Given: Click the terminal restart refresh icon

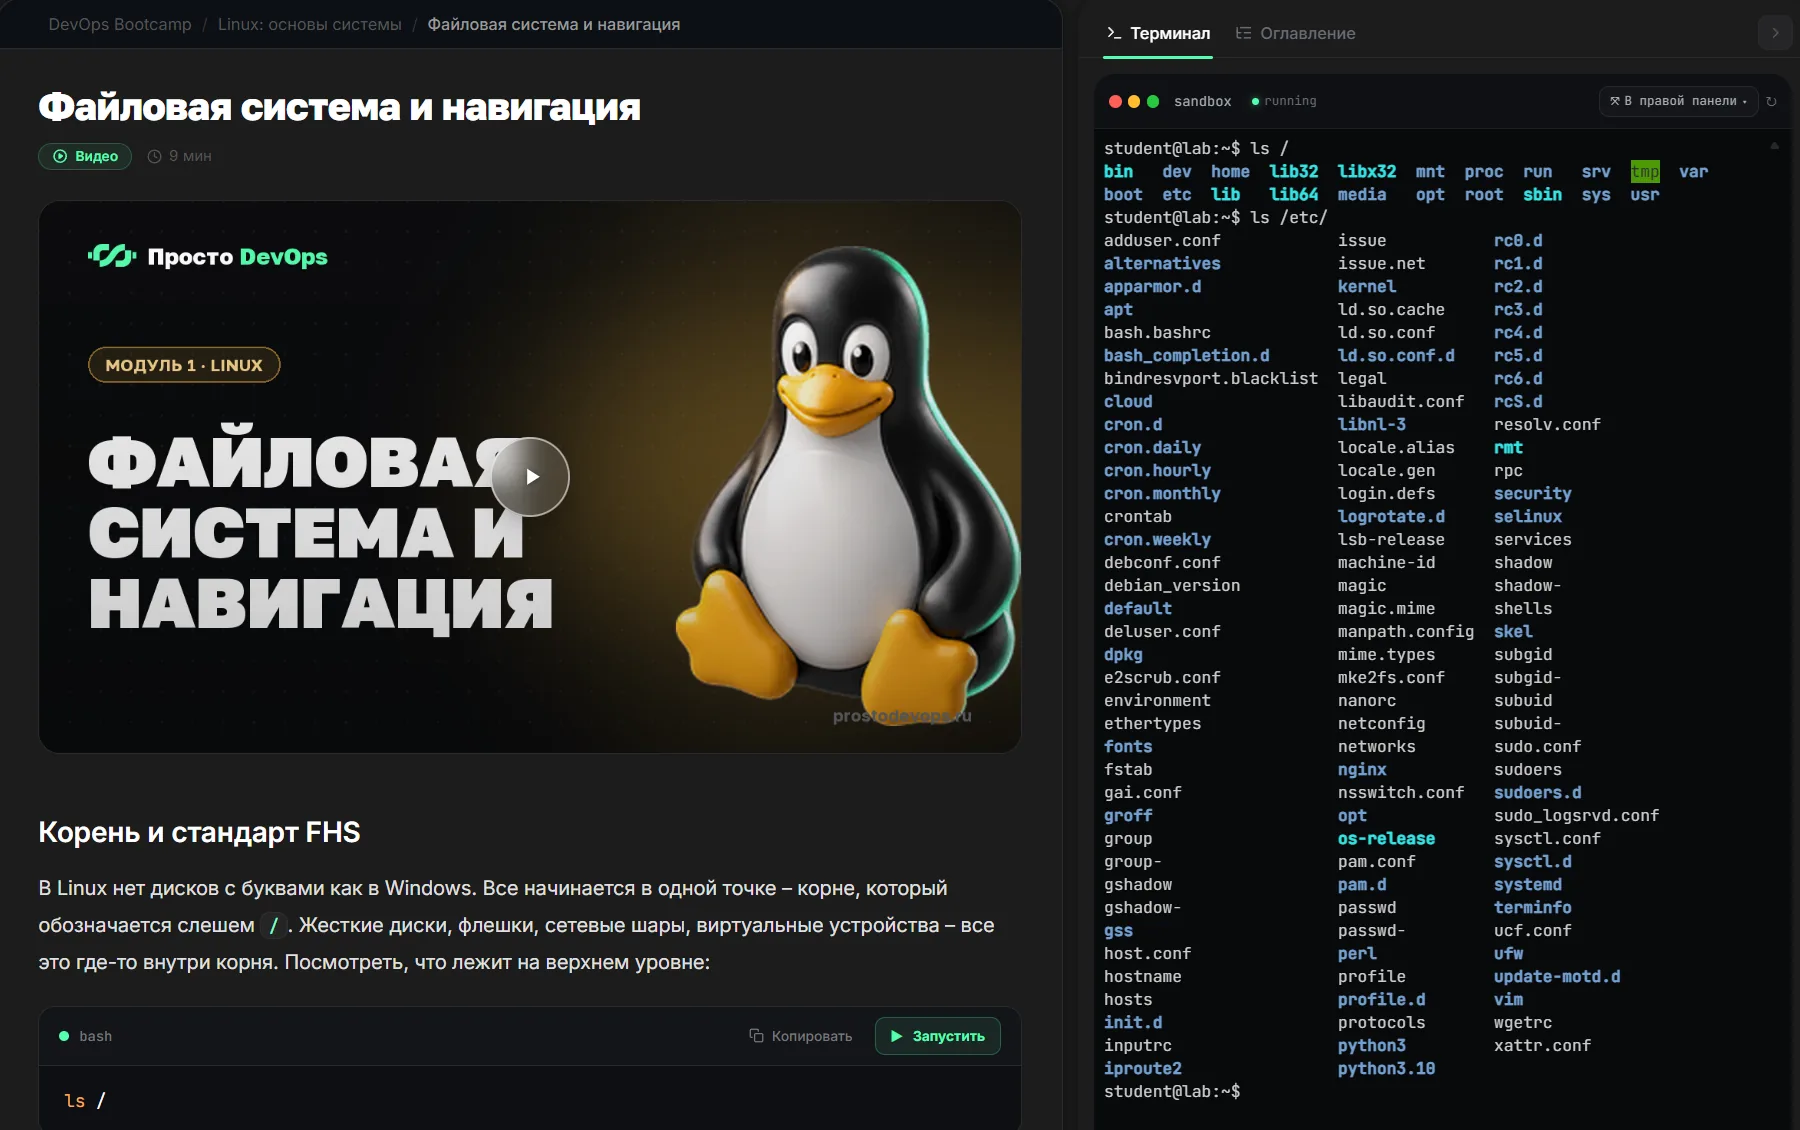Looking at the screenshot, I should pyautogui.click(x=1772, y=101).
